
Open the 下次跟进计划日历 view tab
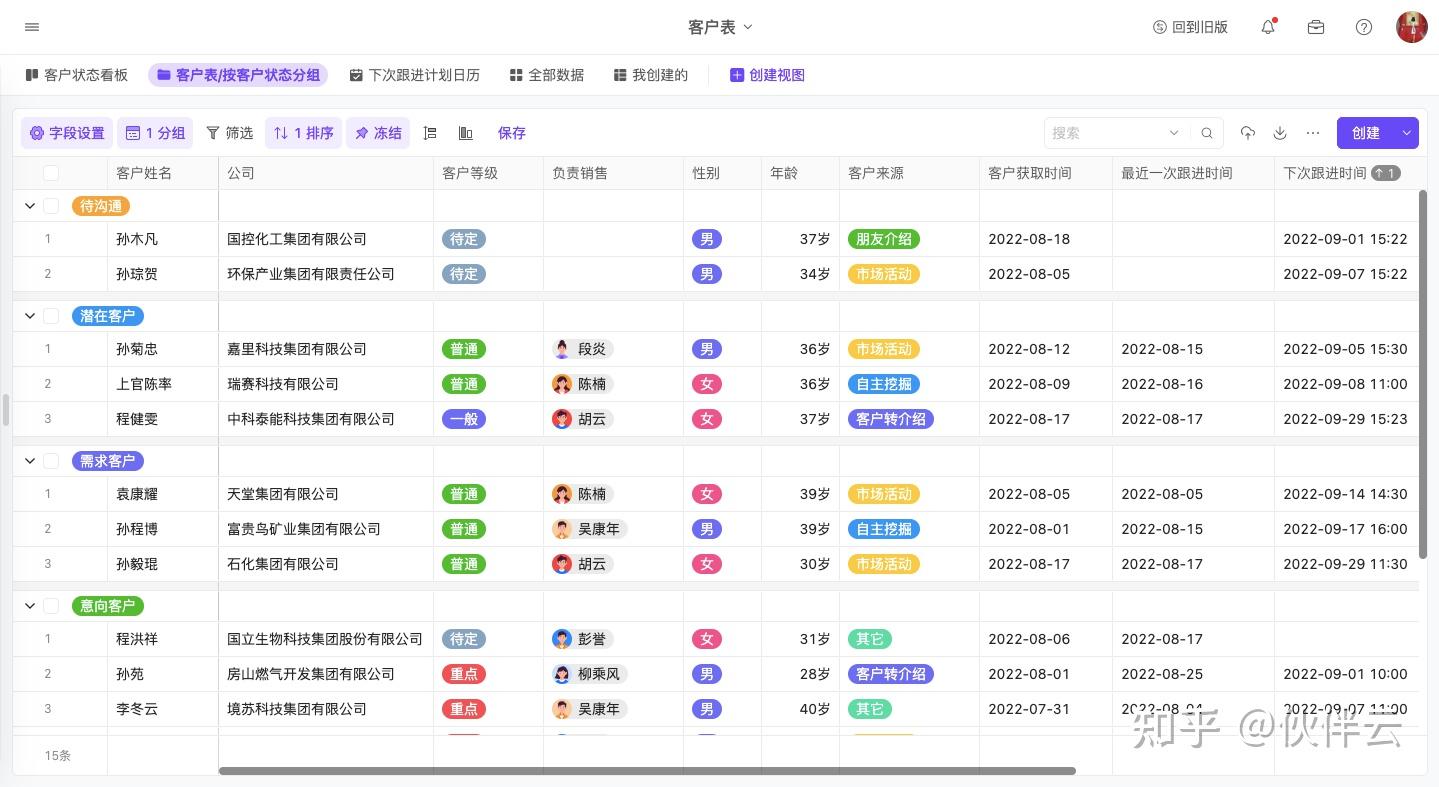tap(415, 75)
